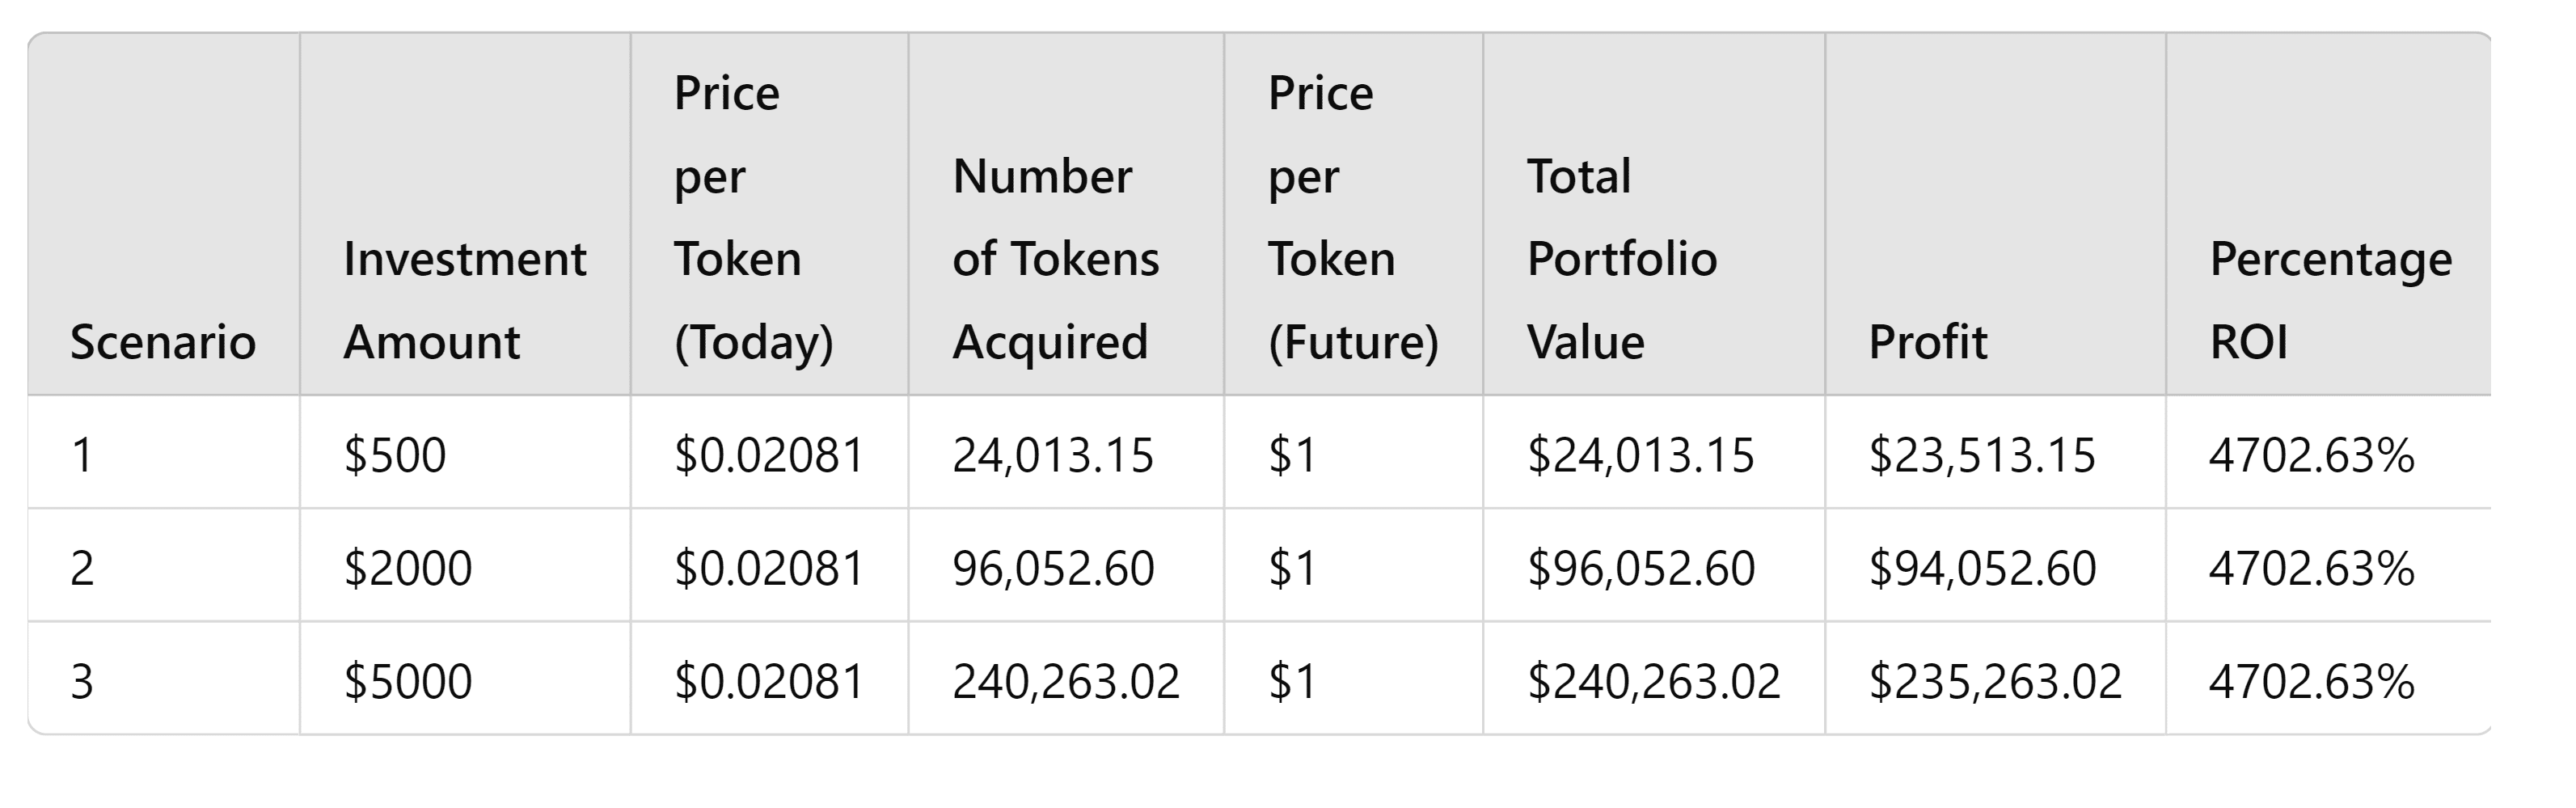Click the Price per Token (Future) header
Image resolution: width=2576 pixels, height=808 pixels.
1352,217
